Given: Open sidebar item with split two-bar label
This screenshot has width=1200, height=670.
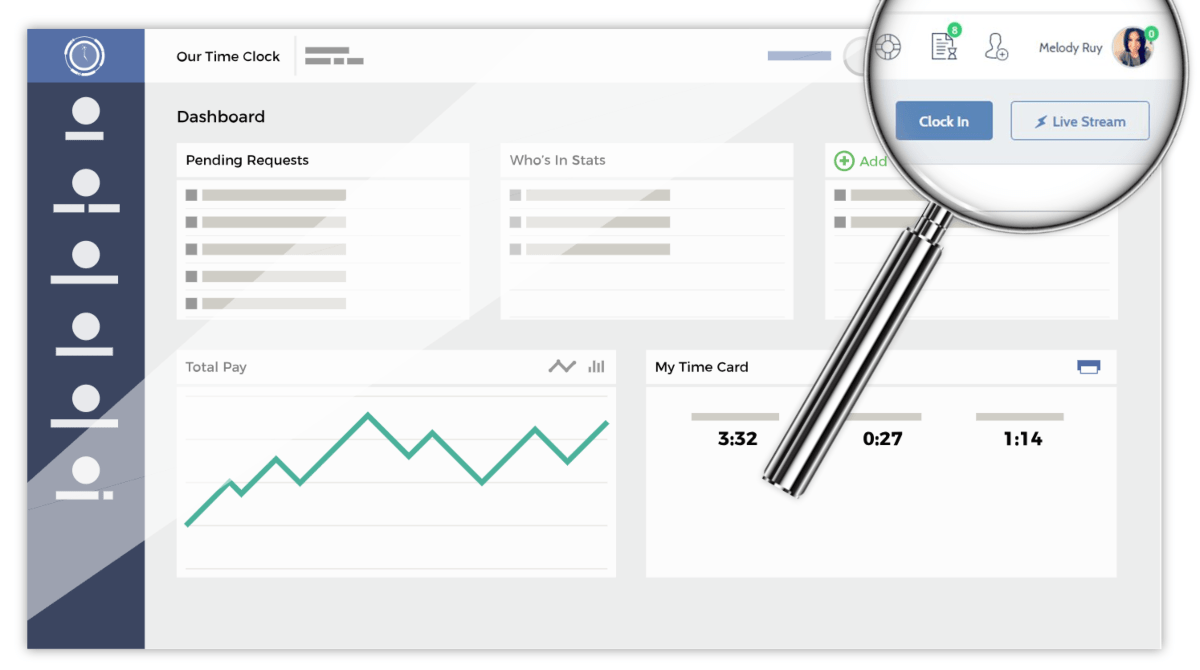Looking at the screenshot, I should pos(86,191).
